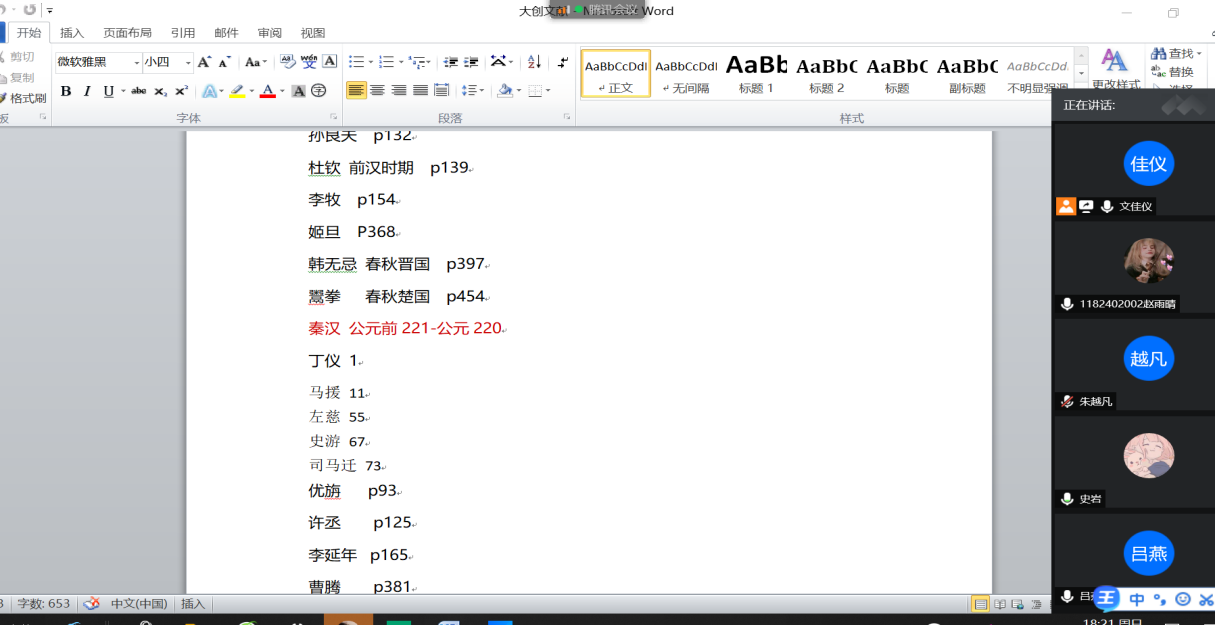Image resolution: width=1215 pixels, height=625 pixels.
Task: Open the 页面布局 ribbon tab
Action: click(127, 33)
